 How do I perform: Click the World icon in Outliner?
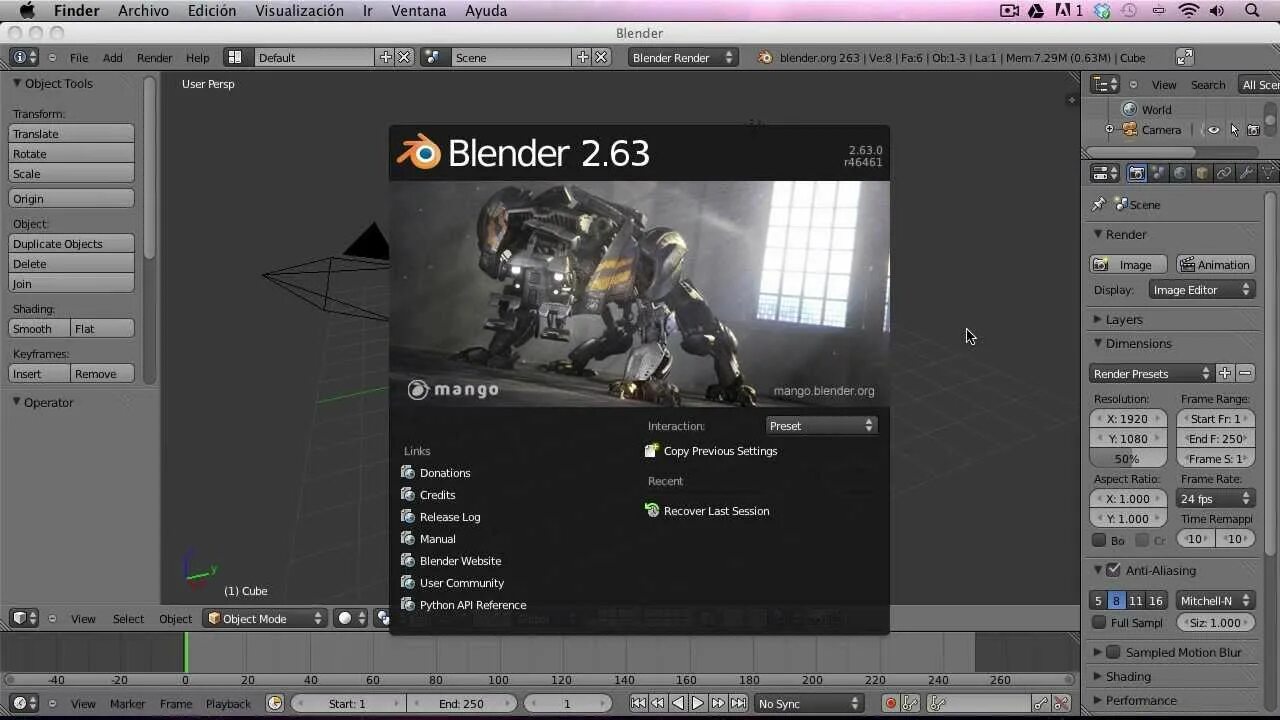point(1130,110)
